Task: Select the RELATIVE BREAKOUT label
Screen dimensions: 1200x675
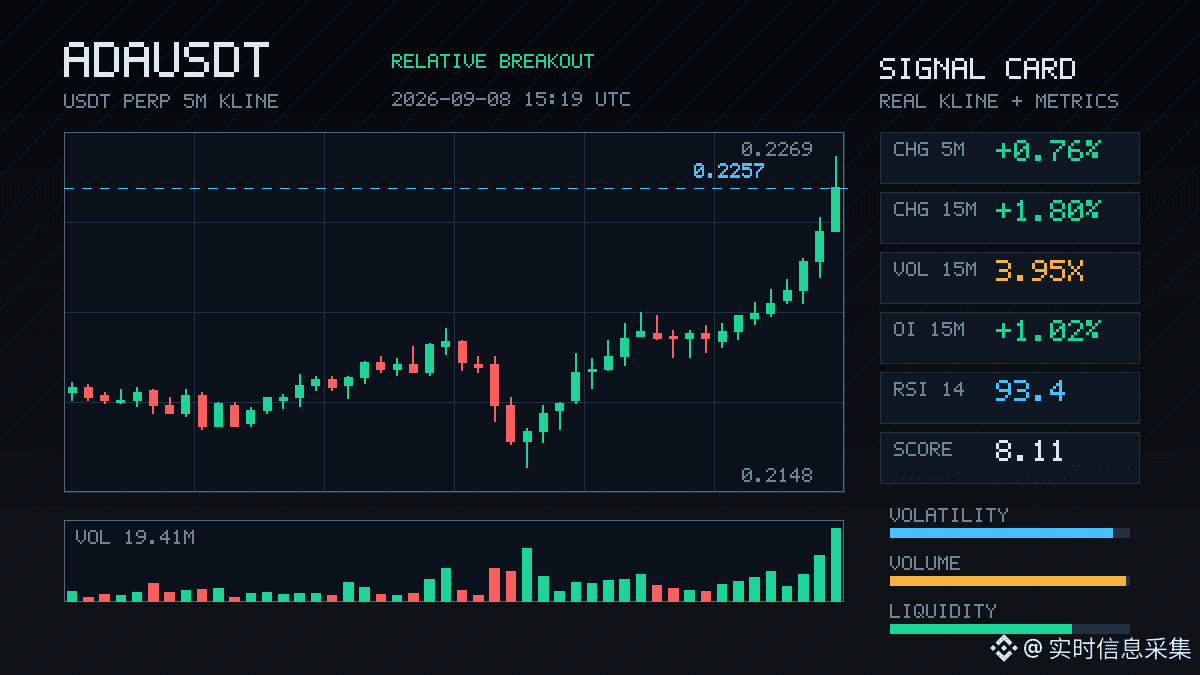Action: [492, 62]
